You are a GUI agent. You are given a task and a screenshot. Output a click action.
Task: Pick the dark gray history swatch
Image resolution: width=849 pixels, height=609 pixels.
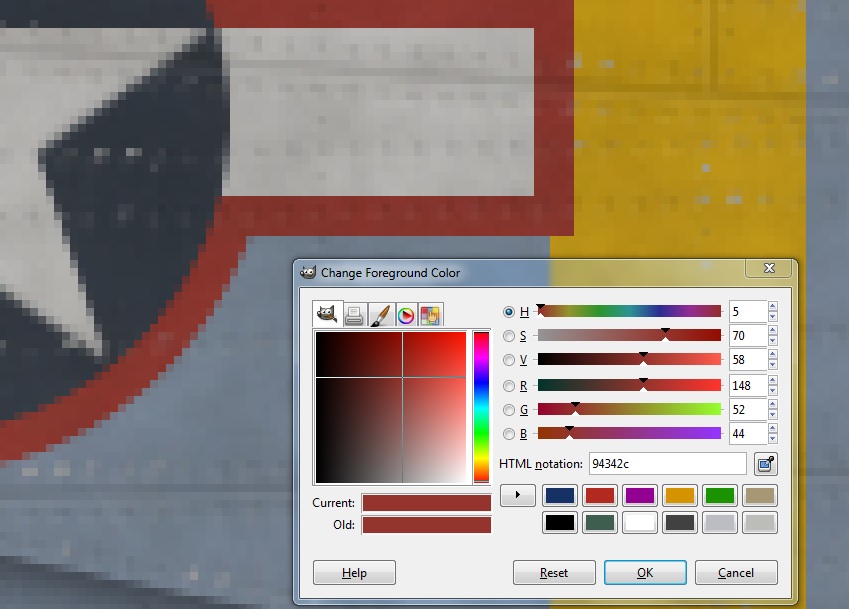click(680, 522)
